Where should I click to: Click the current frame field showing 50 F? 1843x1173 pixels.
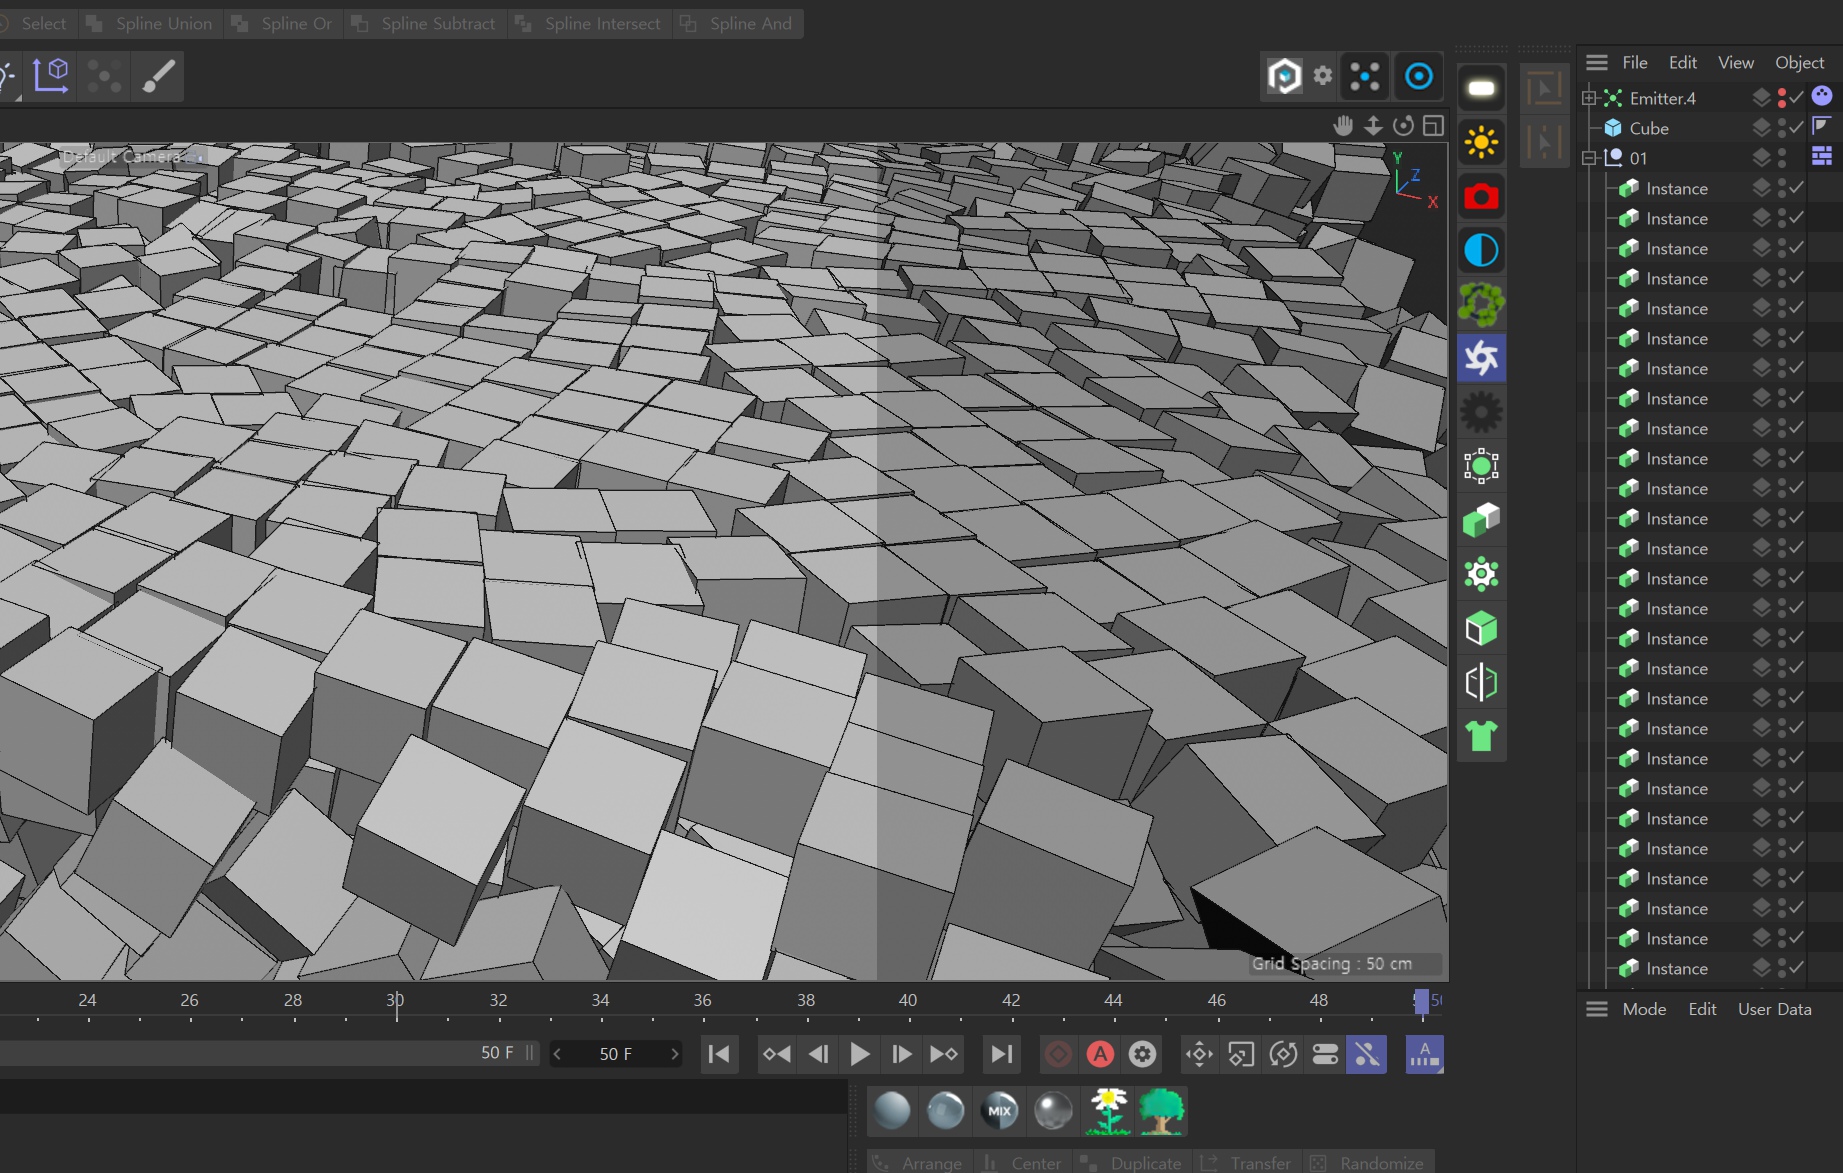(x=615, y=1054)
